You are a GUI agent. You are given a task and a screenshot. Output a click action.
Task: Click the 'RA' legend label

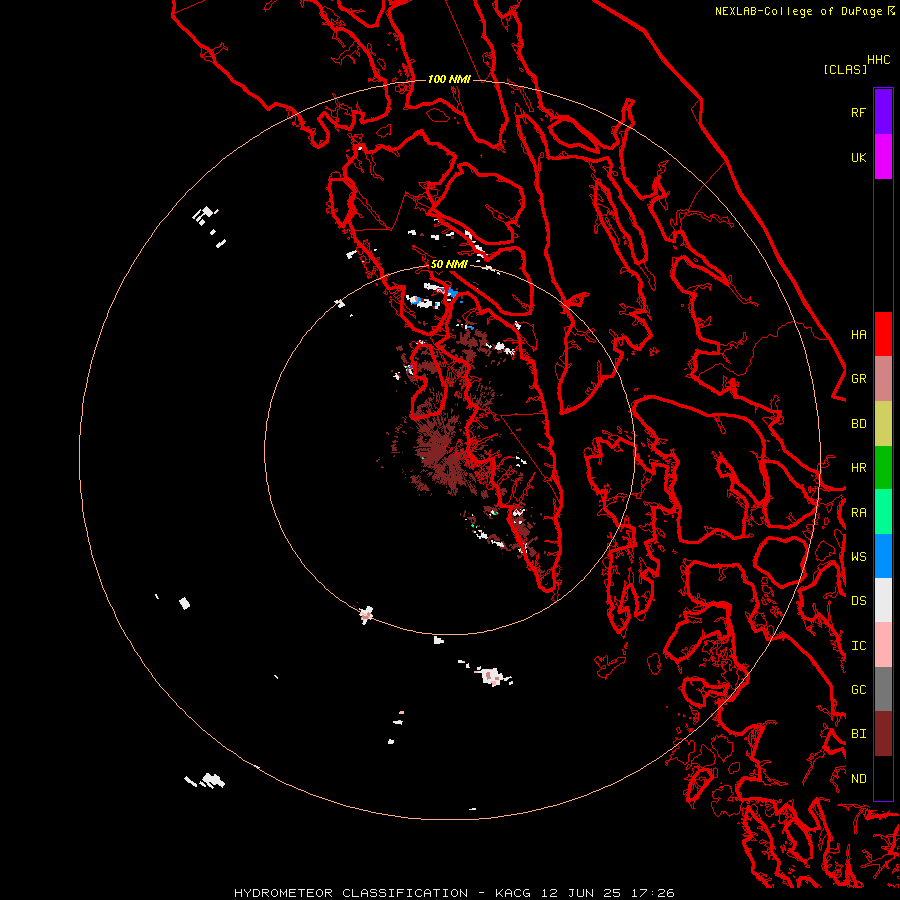[859, 513]
